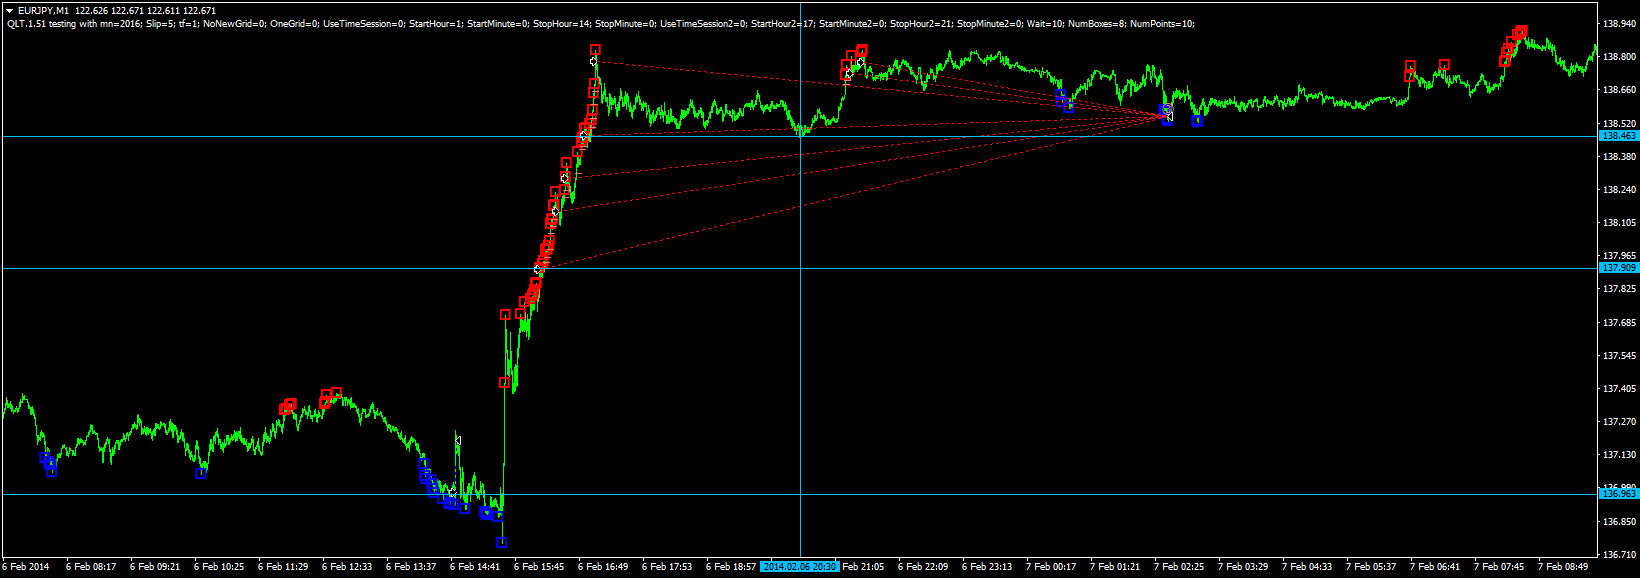1640x578 pixels.
Task: Click the 7 Feb 08:49 time axis label
Action: point(1563,567)
